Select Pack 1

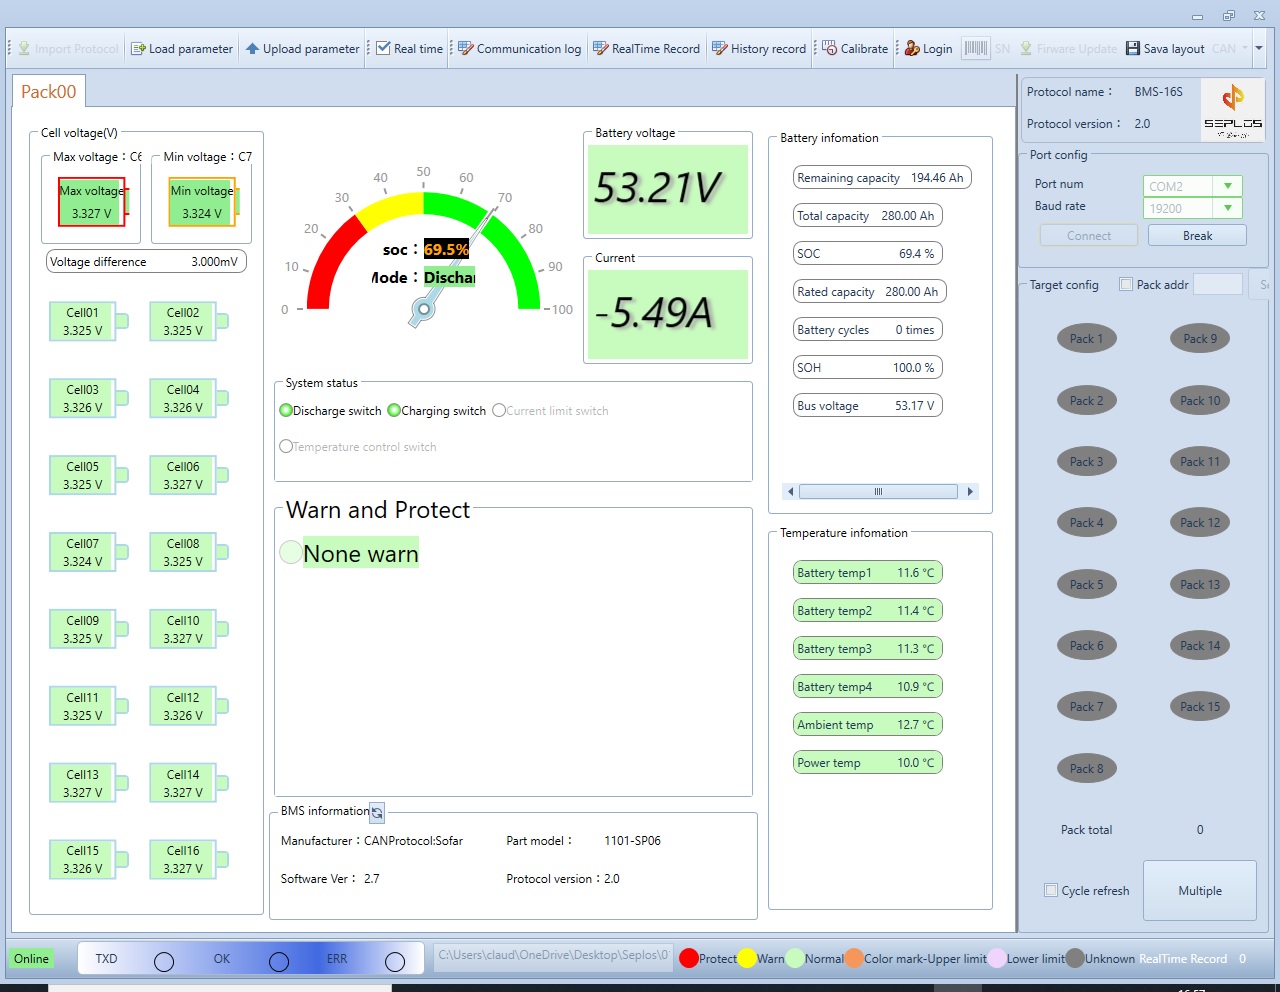1086,338
